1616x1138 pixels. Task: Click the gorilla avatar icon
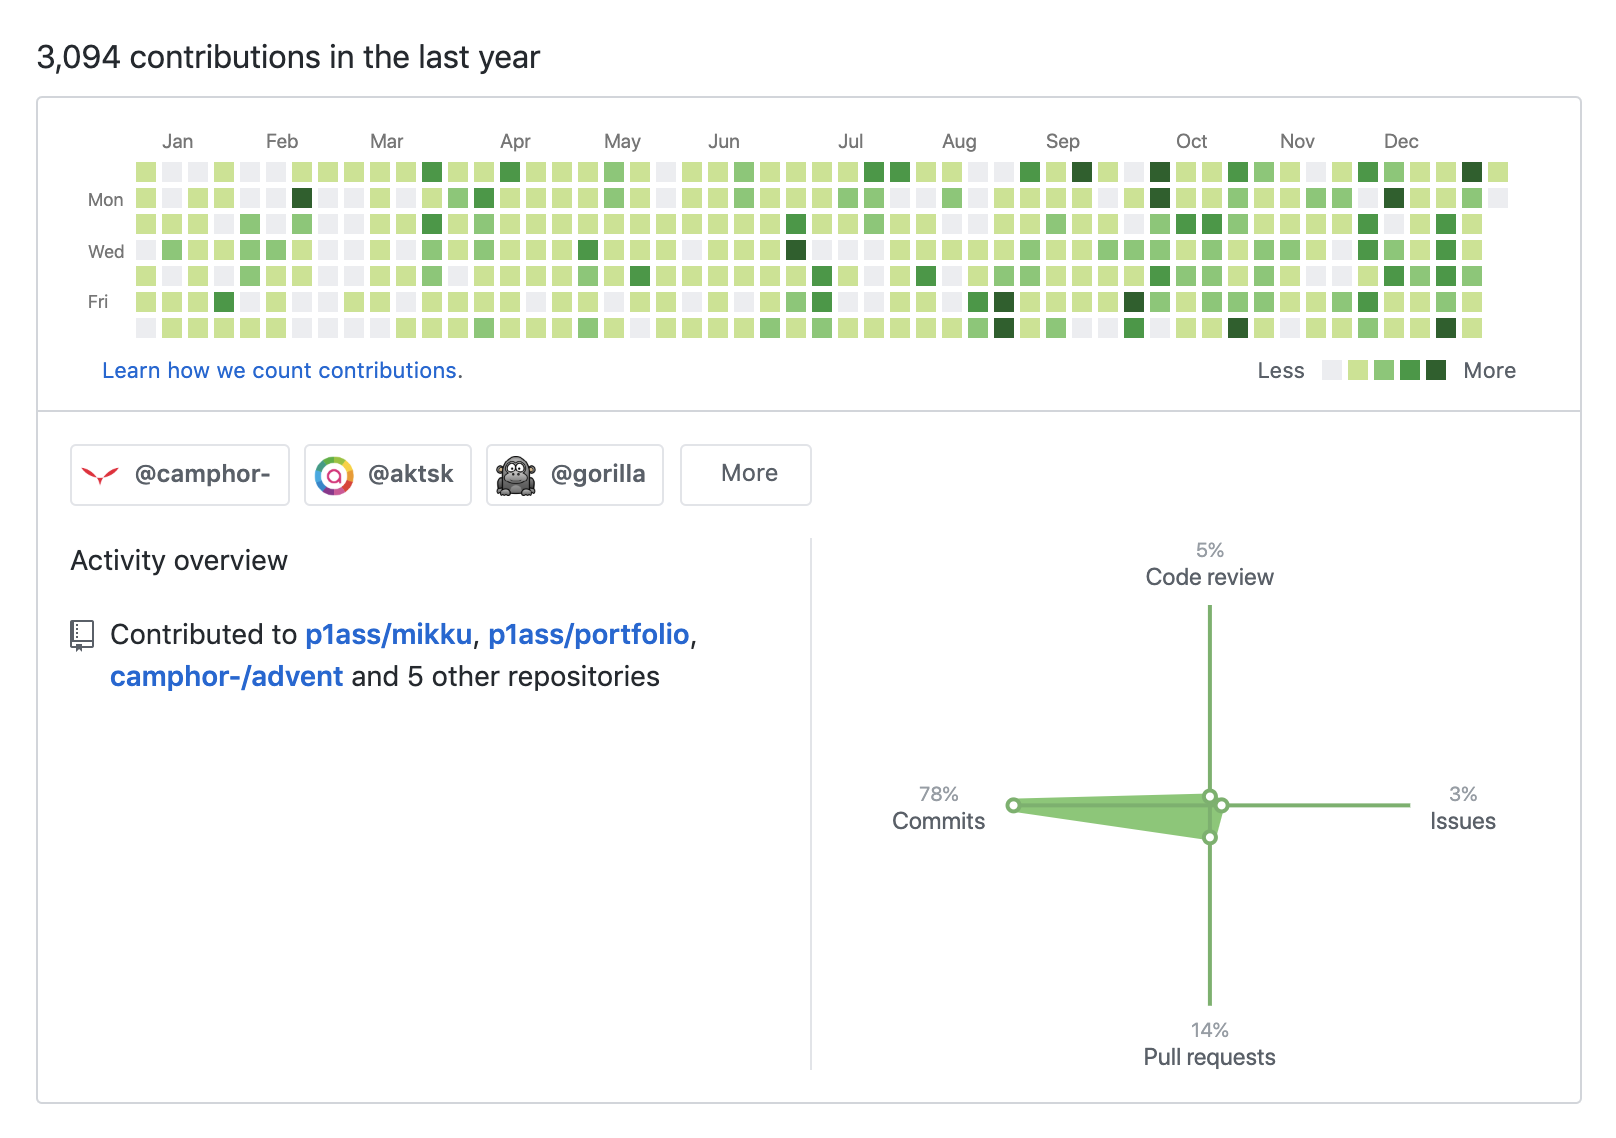point(516,475)
